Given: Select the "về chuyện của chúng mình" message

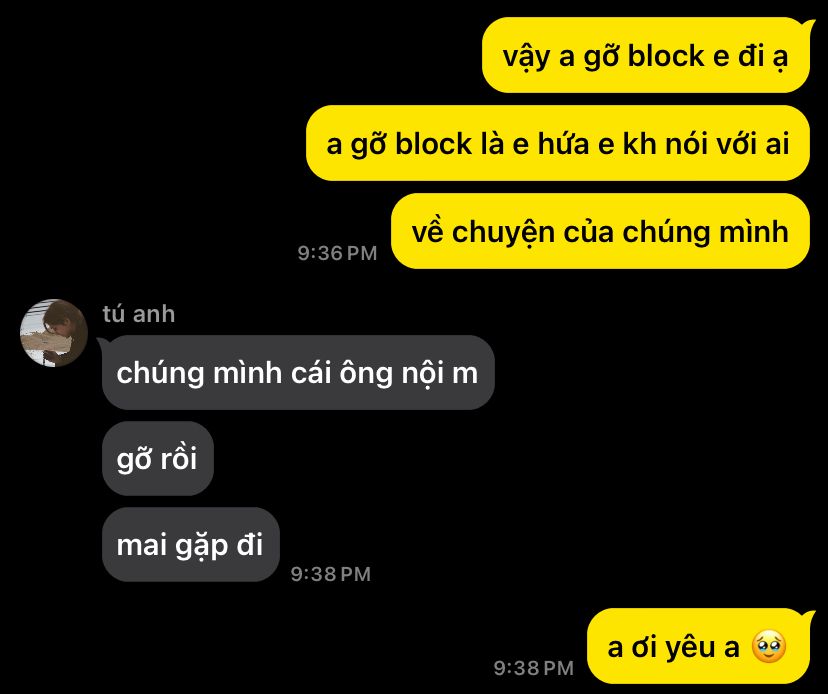Looking at the screenshot, I should coord(600,231).
